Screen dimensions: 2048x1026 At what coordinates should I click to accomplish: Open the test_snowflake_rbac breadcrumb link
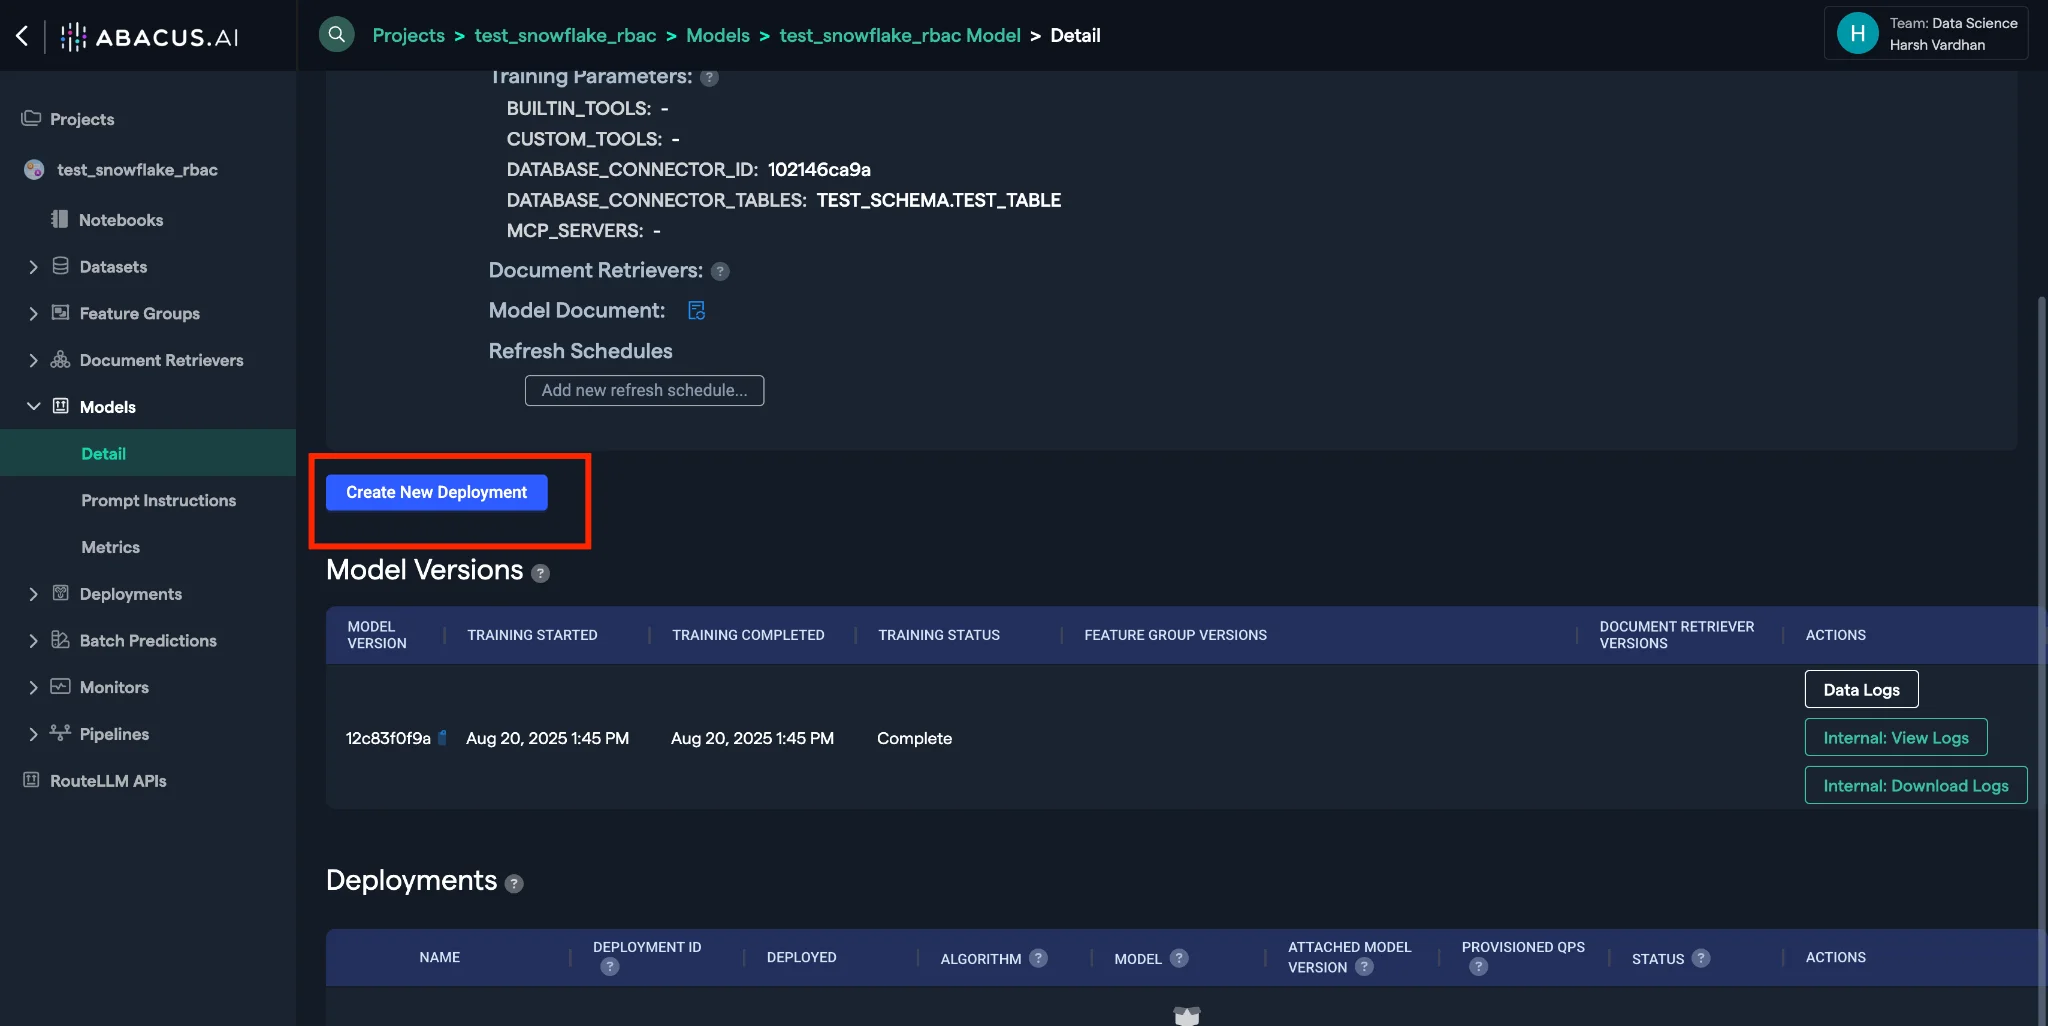pyautogui.click(x=564, y=35)
